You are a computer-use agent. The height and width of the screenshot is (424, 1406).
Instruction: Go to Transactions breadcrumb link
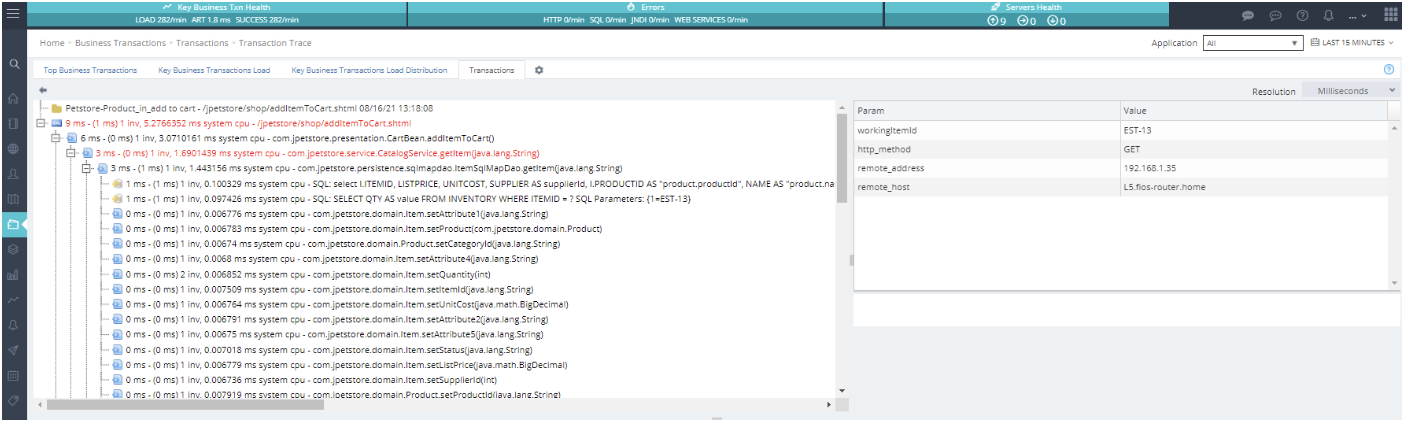(x=202, y=43)
